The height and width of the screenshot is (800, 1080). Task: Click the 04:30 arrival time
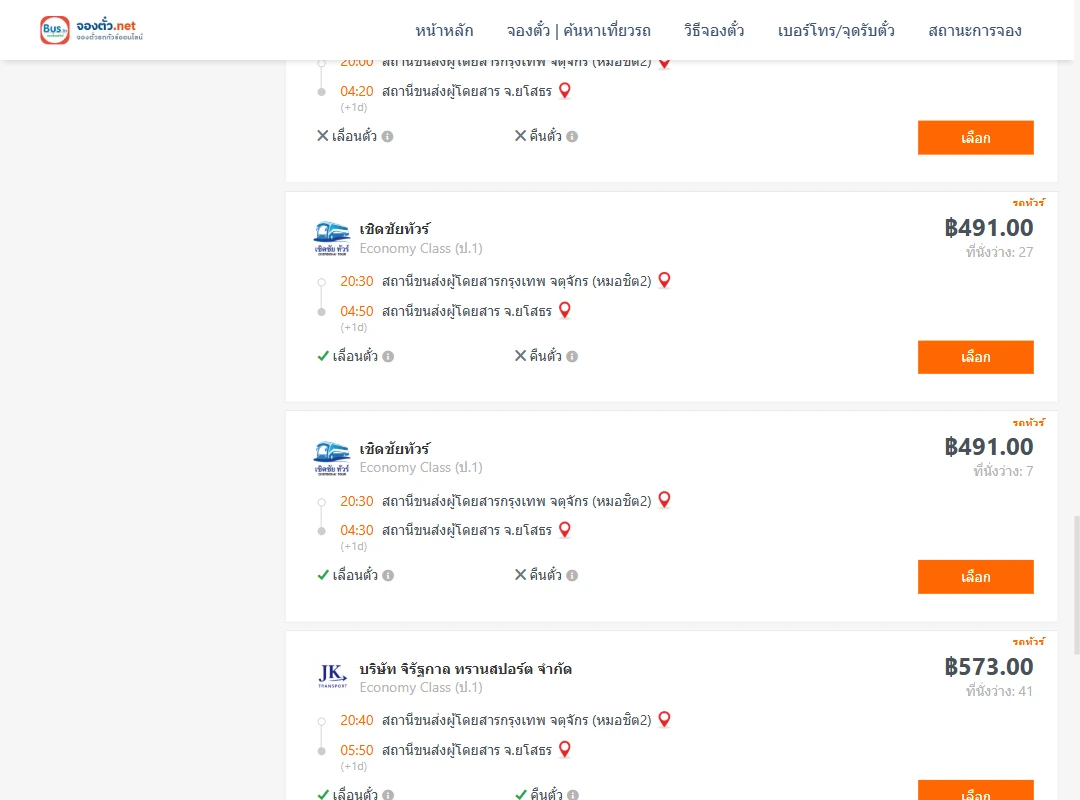(357, 530)
